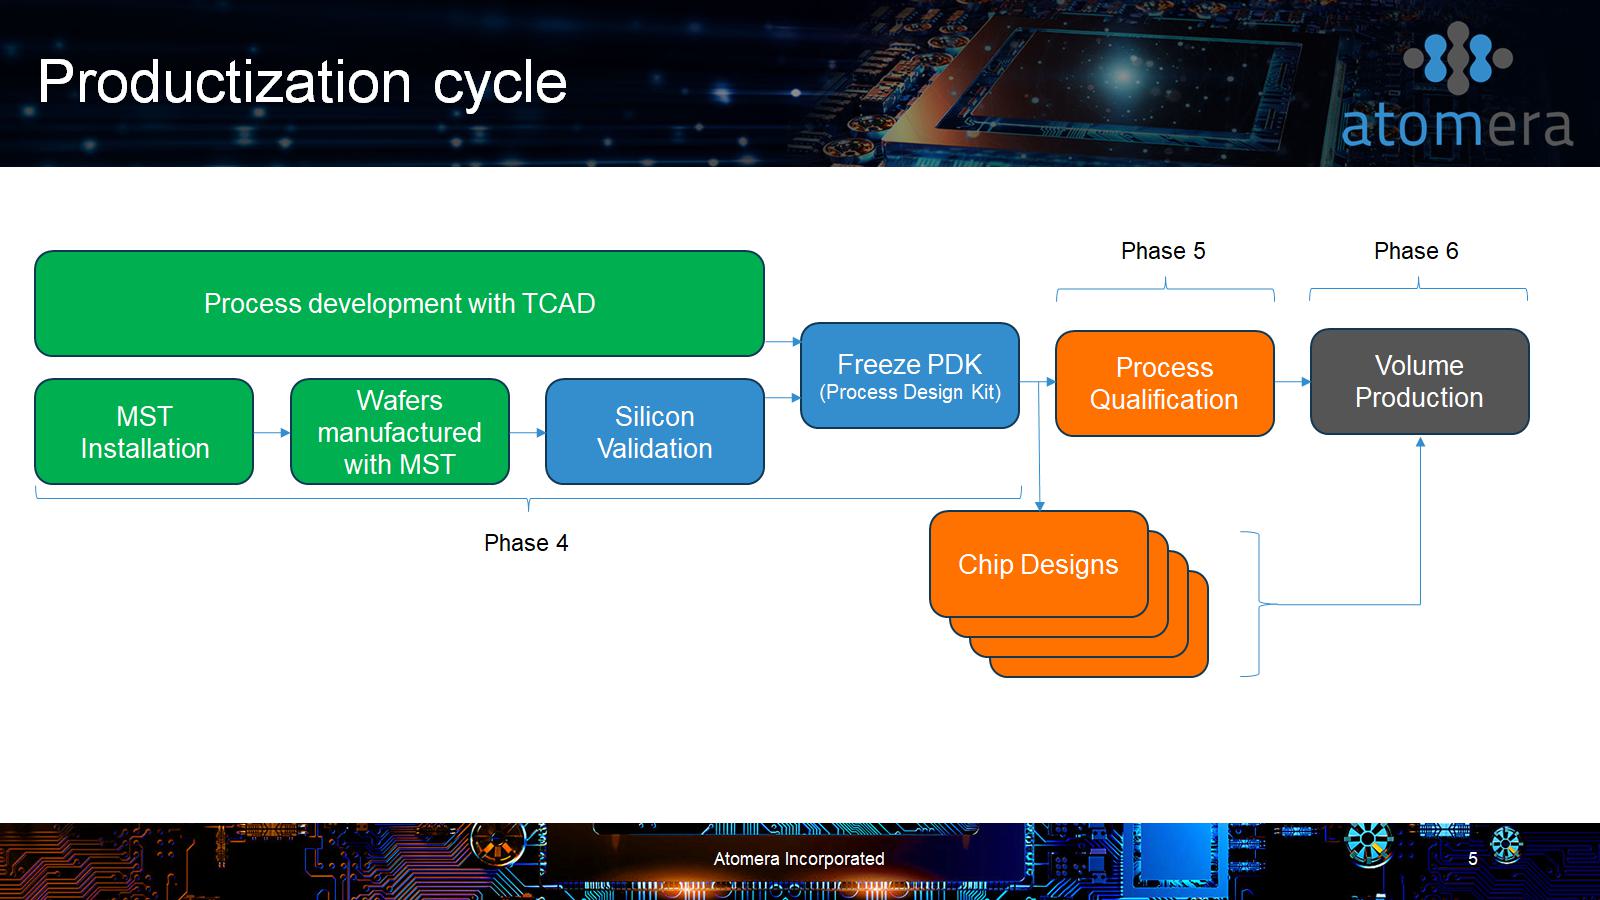Click the Process Qualification box
Viewport: 1600px width, 900px height.
pos(1164,384)
